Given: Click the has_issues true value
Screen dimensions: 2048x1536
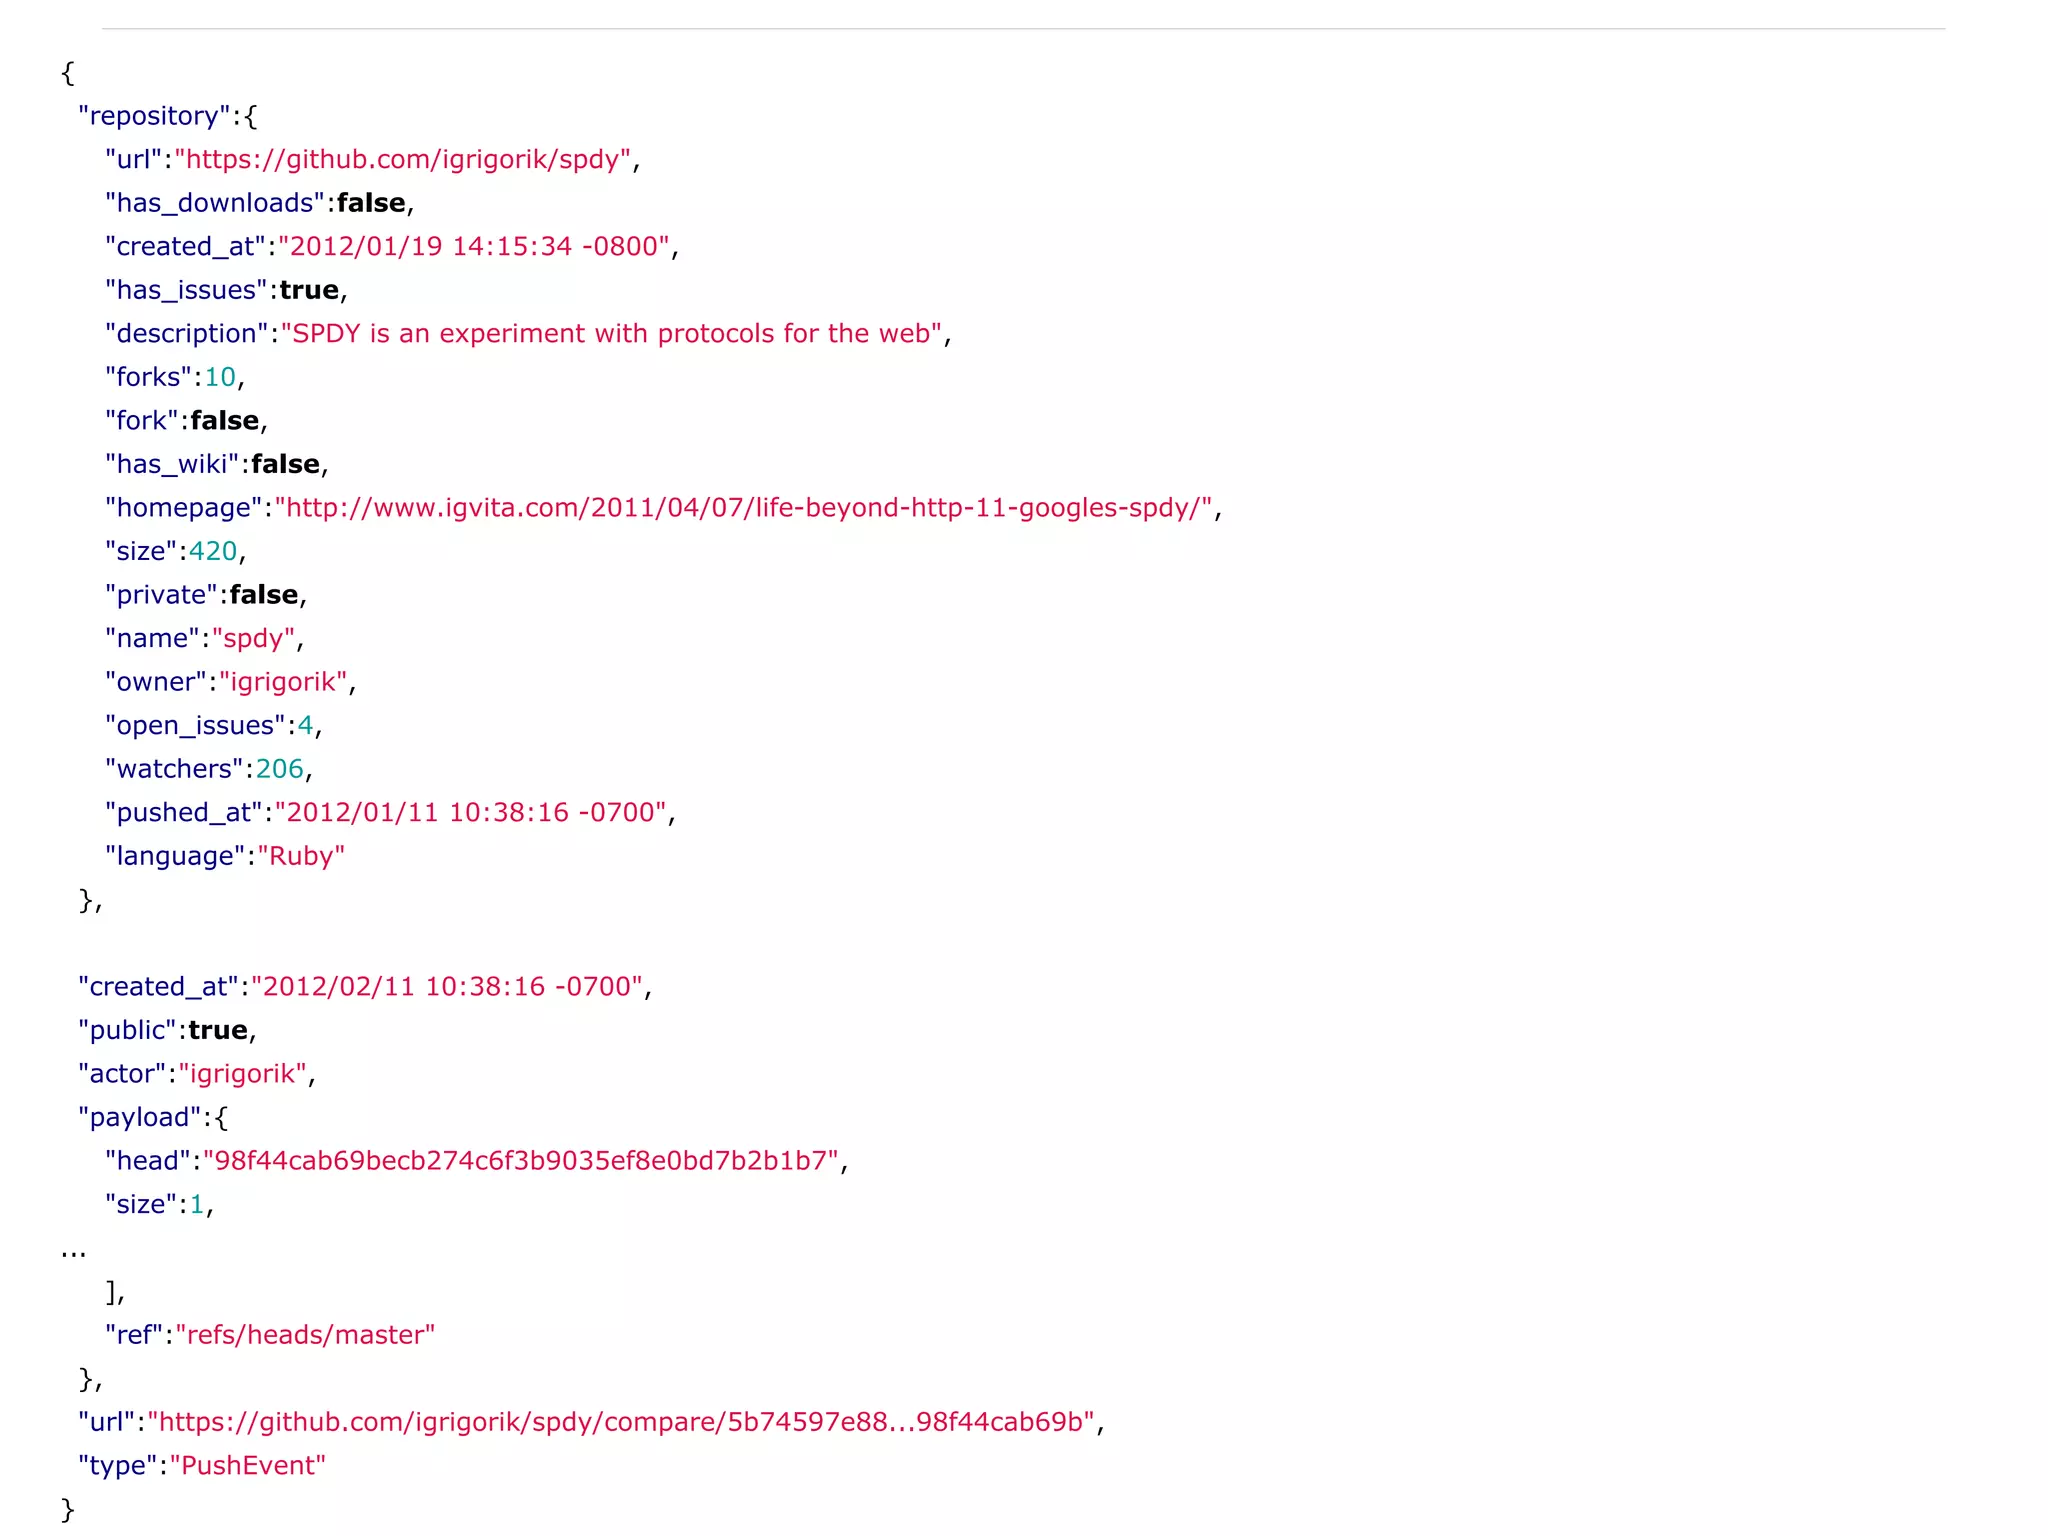Looking at the screenshot, I should (309, 290).
